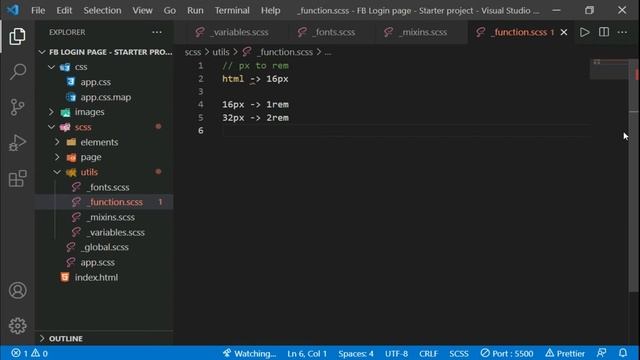Open the Extensions view
This screenshot has width=640, height=360.
(17, 178)
